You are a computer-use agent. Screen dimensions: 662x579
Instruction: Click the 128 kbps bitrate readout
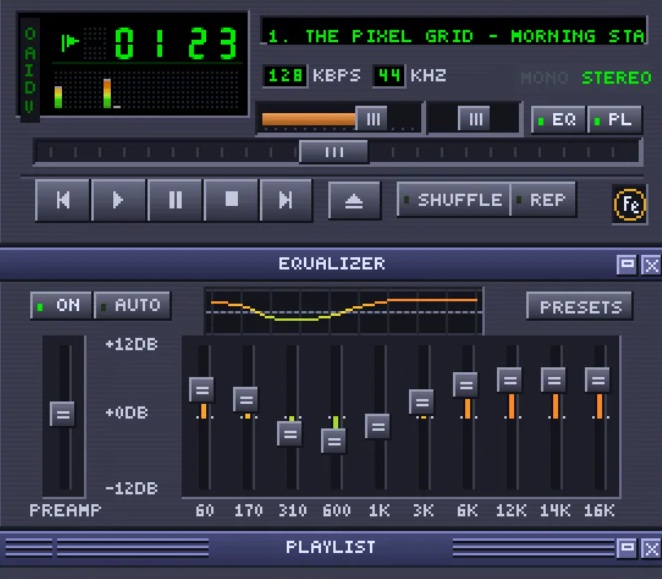(285, 76)
